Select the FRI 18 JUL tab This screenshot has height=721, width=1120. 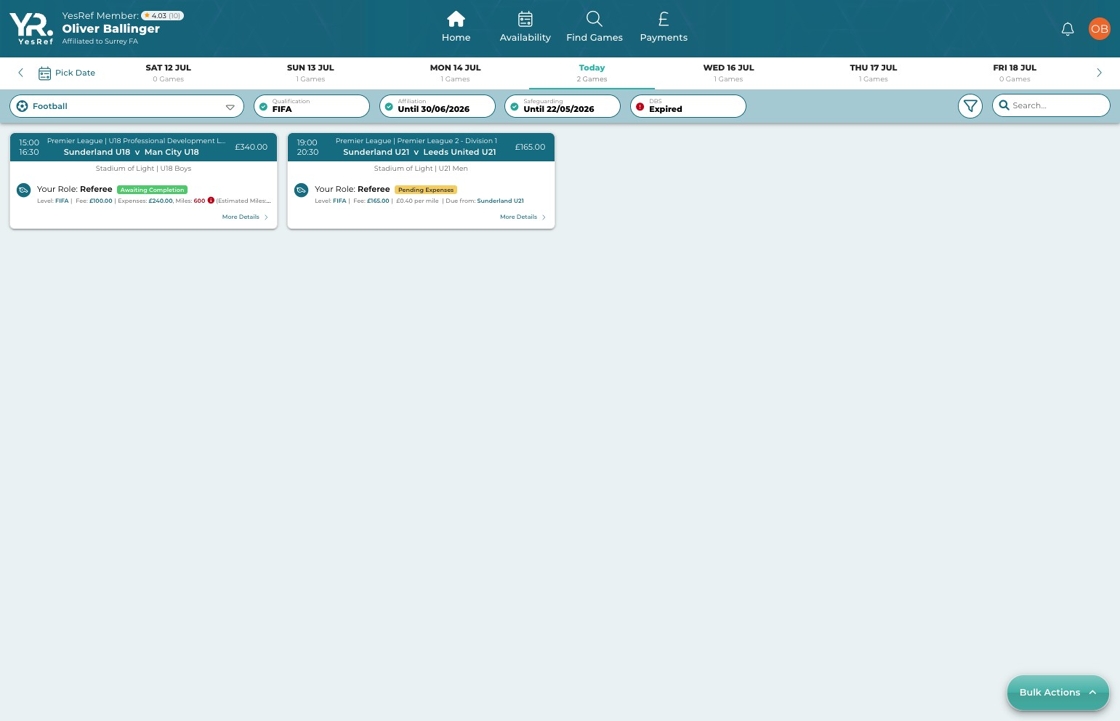[x=1014, y=72]
